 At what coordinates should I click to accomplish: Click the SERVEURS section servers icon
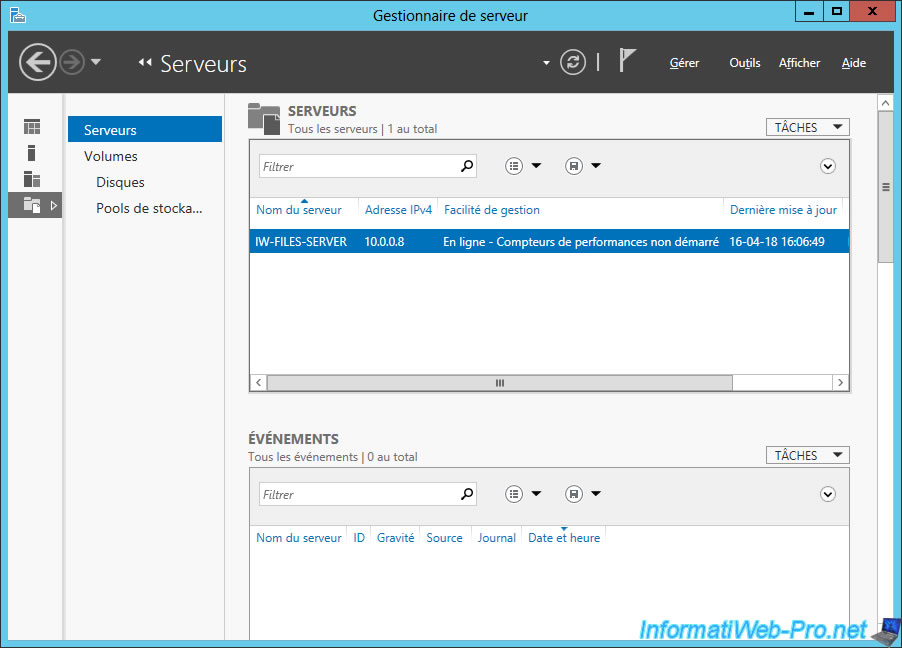pos(264,119)
